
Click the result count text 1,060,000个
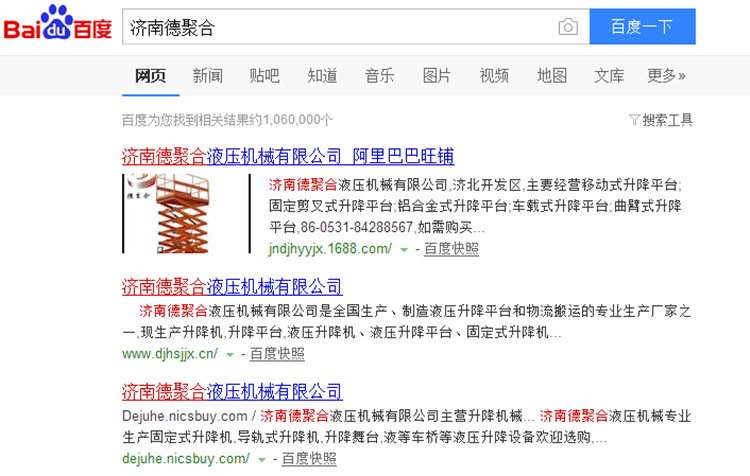[298, 120]
